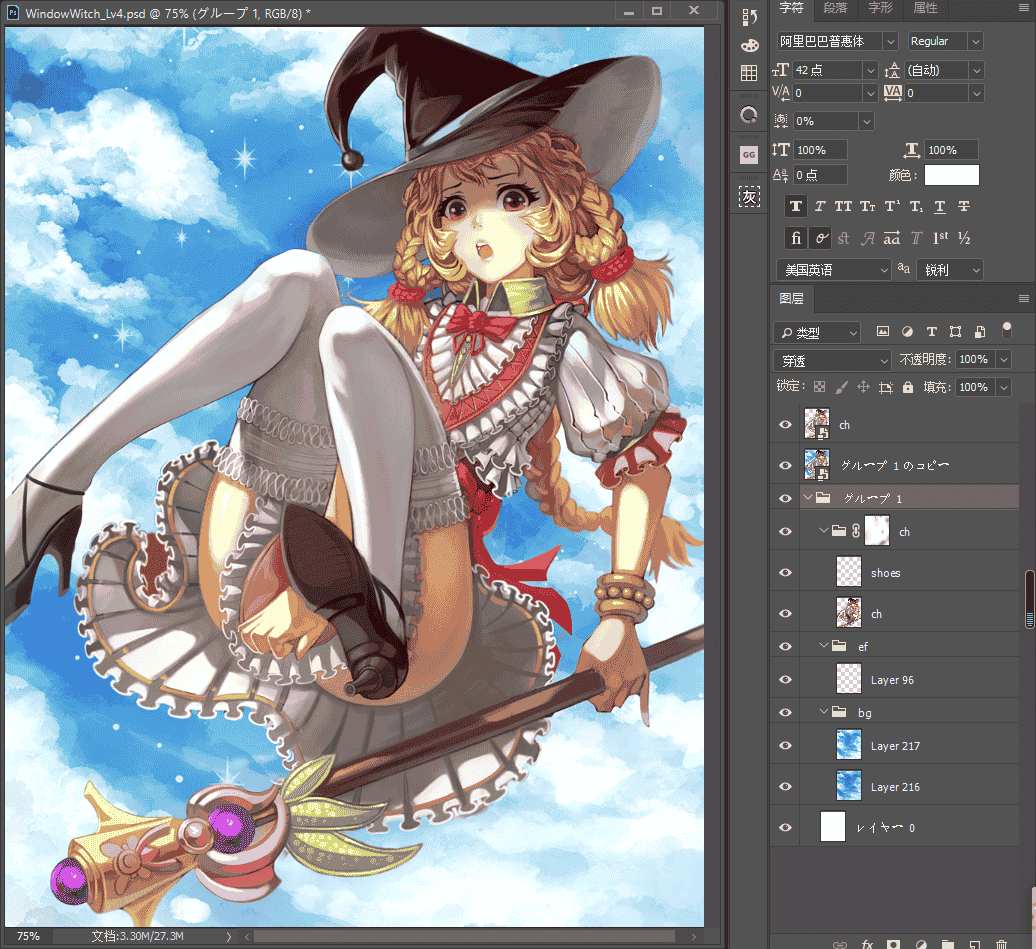The height and width of the screenshot is (949, 1036).
Task: Toggle strikethrough text style
Action: coord(964,206)
